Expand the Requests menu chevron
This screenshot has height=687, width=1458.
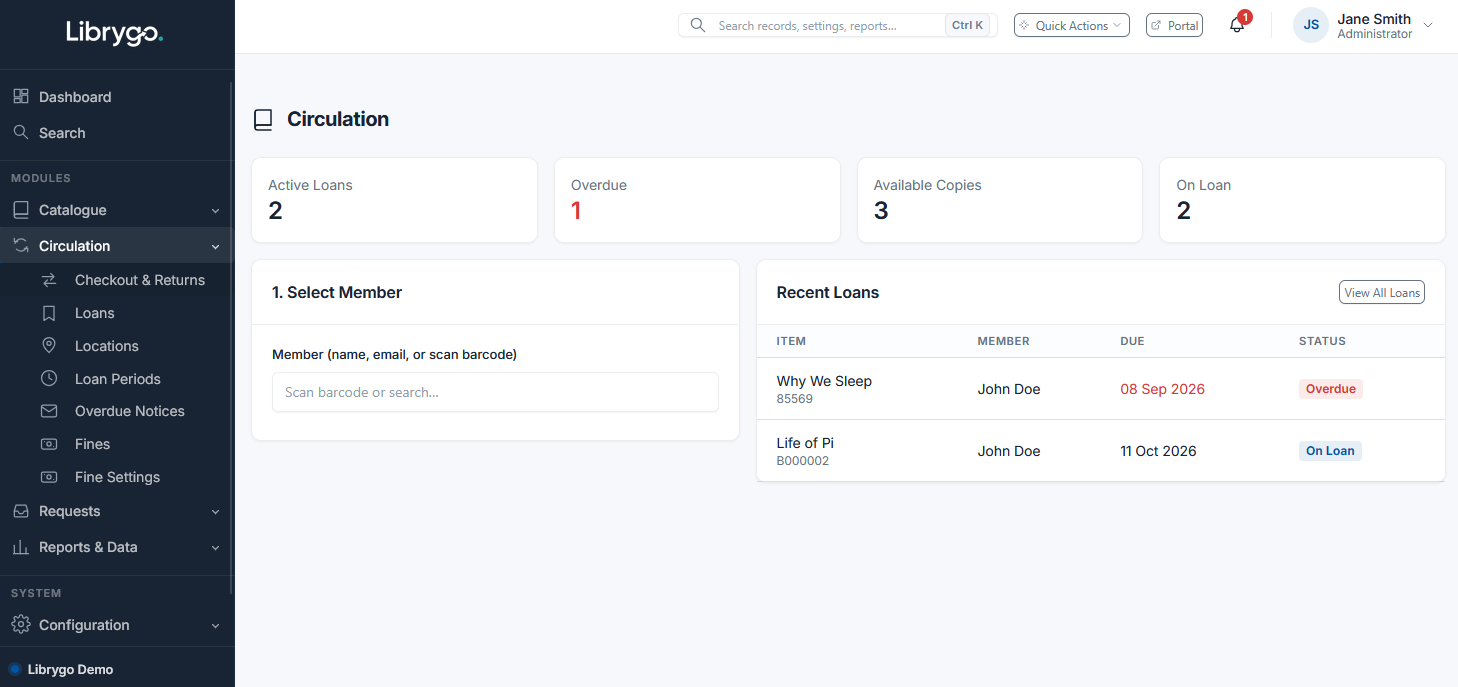tap(215, 512)
